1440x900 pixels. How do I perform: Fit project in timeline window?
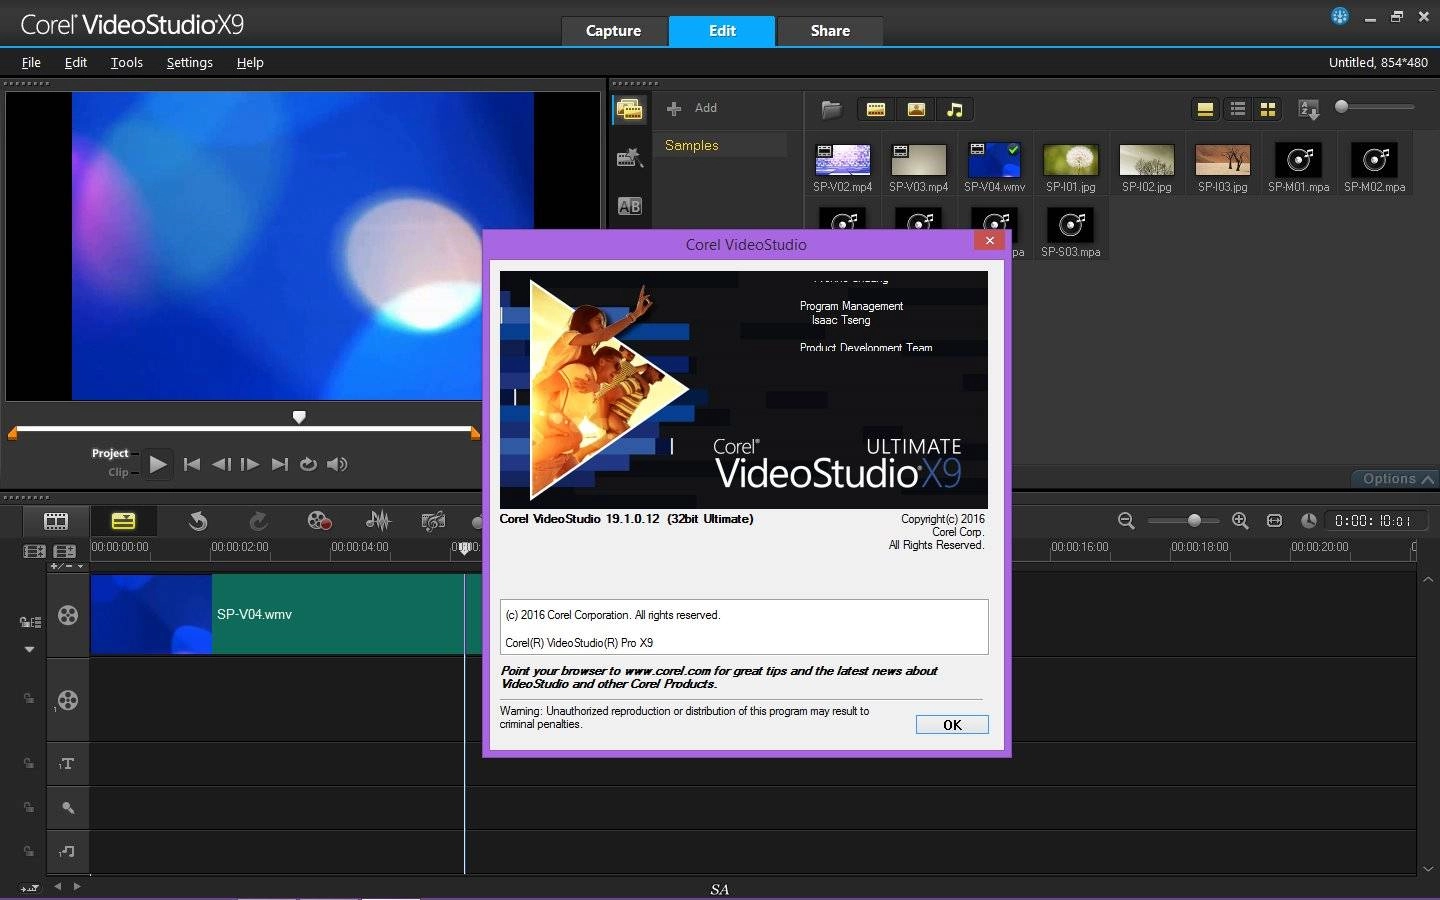point(1274,521)
